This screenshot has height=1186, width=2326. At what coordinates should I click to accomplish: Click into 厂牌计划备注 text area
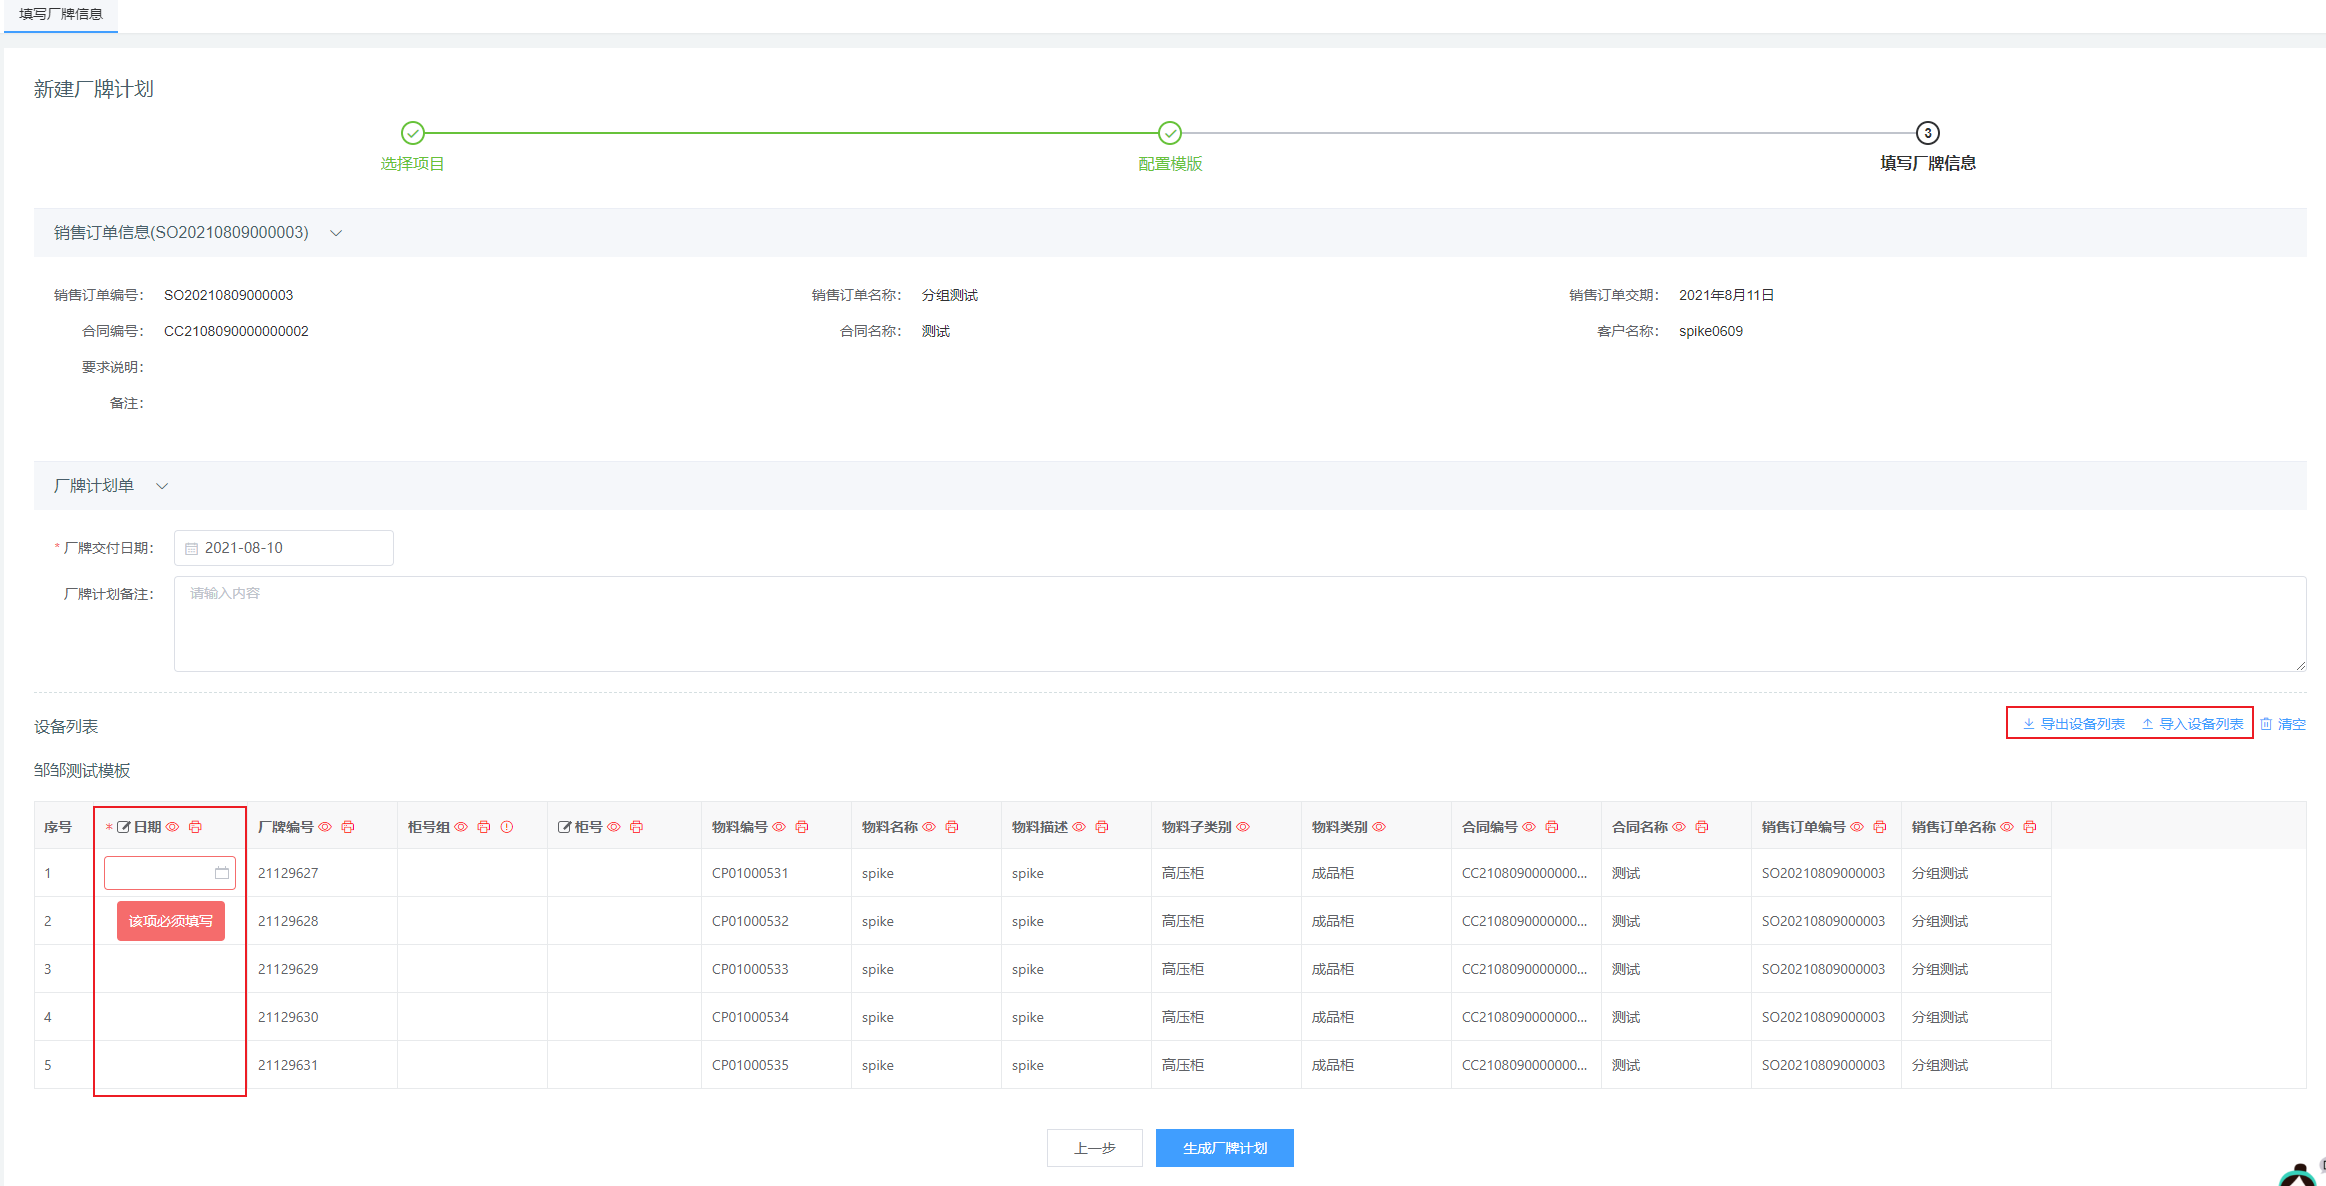(x=1239, y=623)
